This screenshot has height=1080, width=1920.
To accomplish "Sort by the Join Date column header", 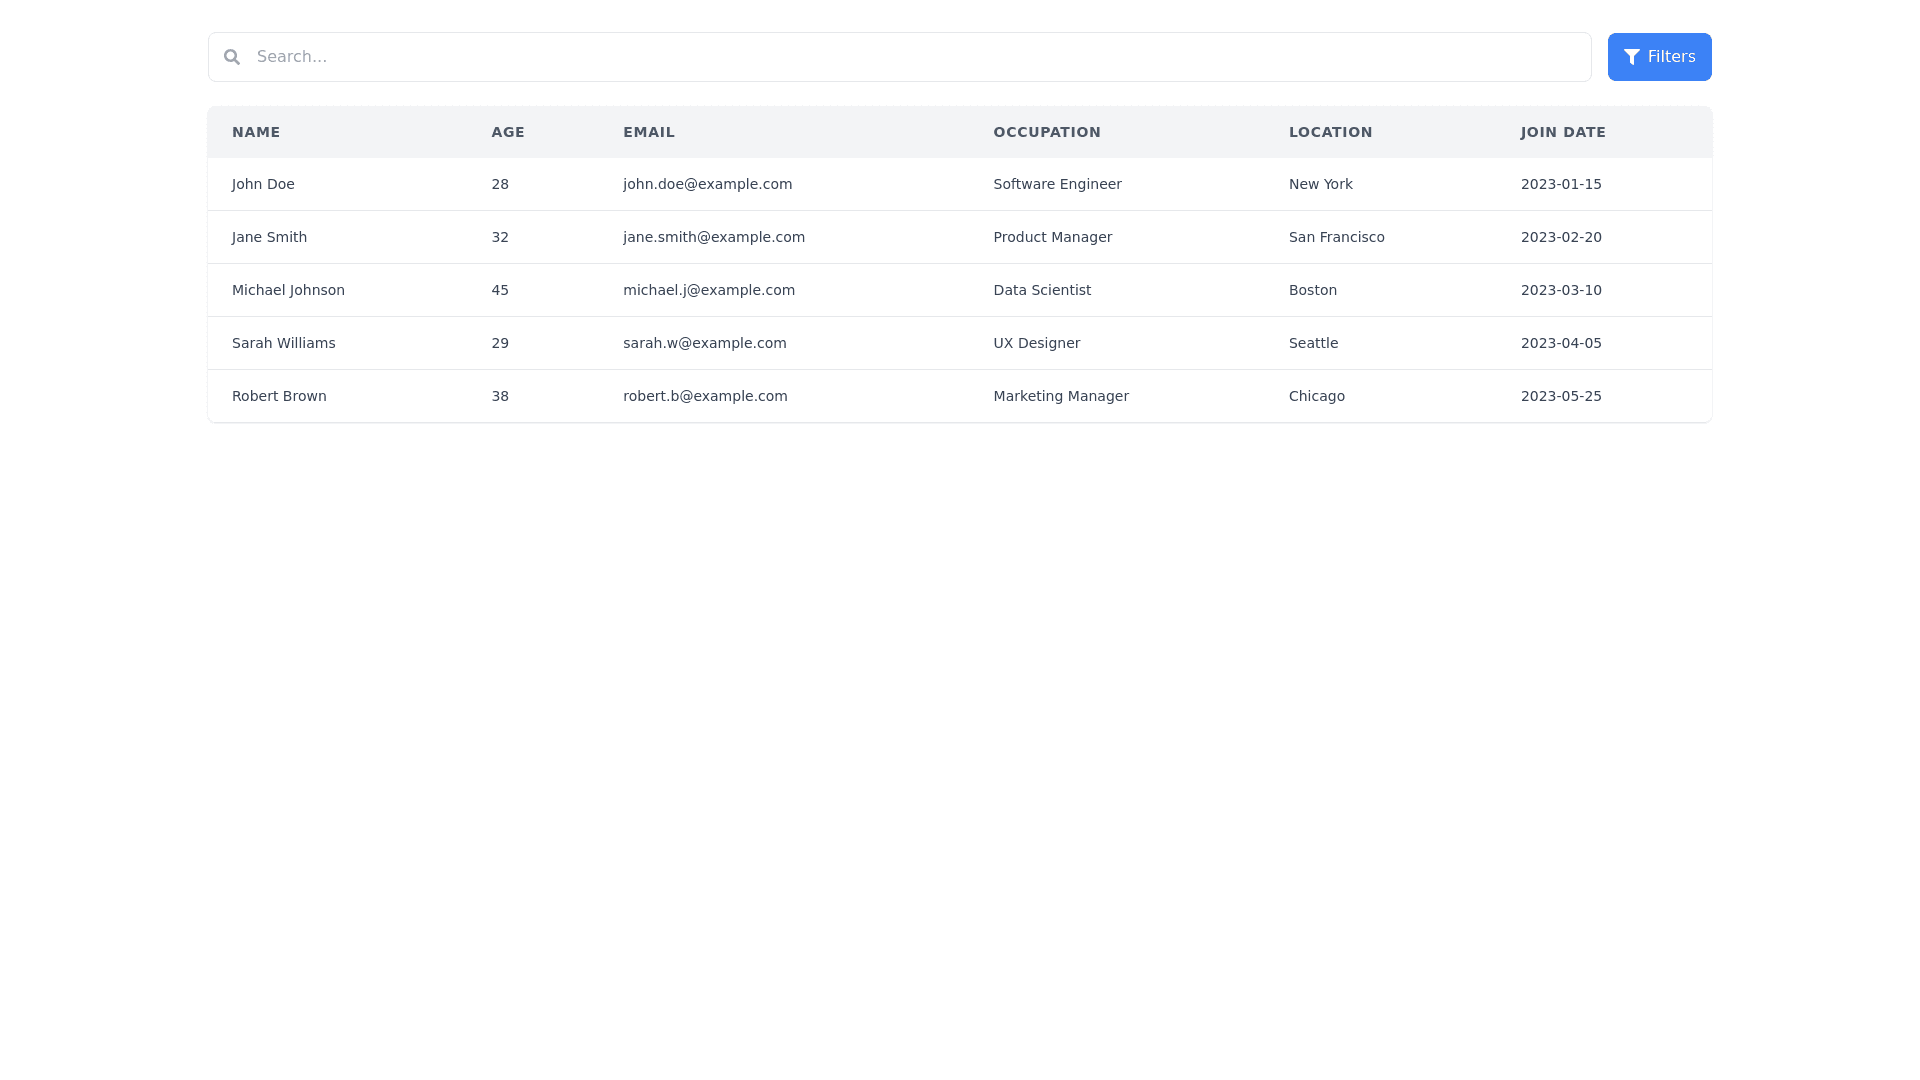I will [1563, 132].
